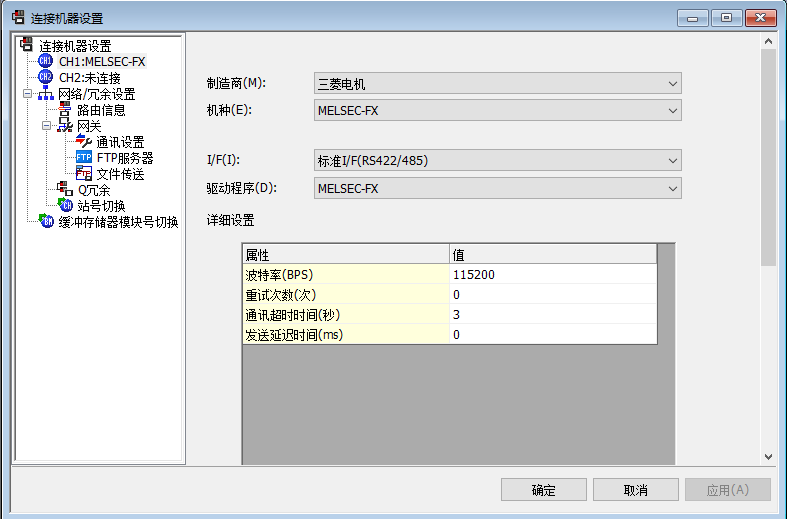The image size is (787, 519).
Task: Click the 文件传送 file transfer icon
Action: point(84,174)
